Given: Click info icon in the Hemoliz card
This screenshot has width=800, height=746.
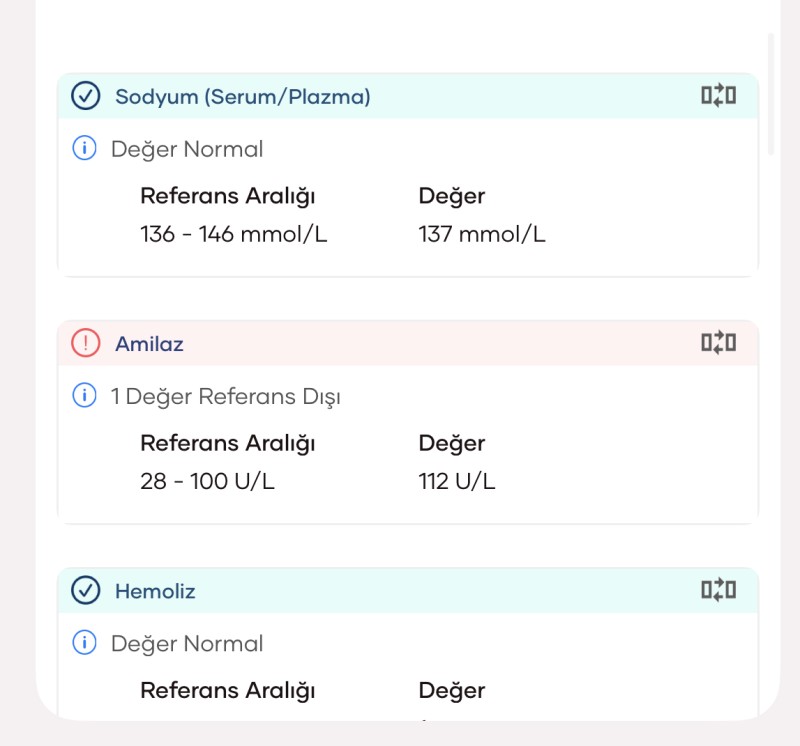Looking at the screenshot, I should tap(85, 642).
